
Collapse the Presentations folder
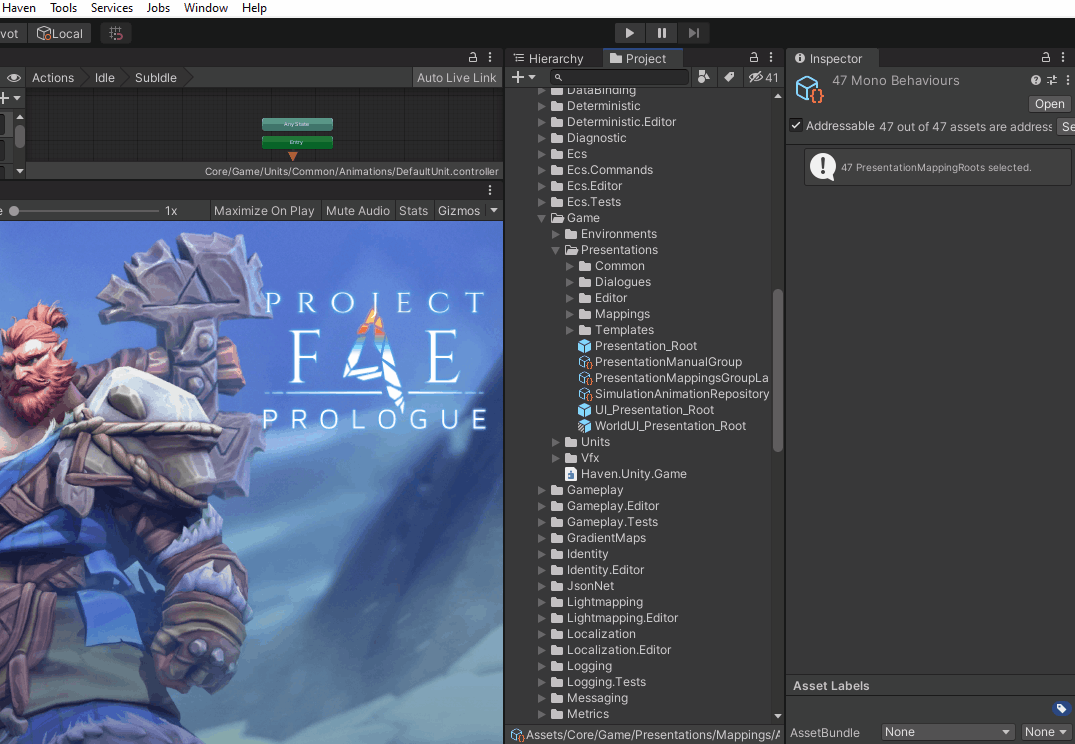[x=555, y=250]
